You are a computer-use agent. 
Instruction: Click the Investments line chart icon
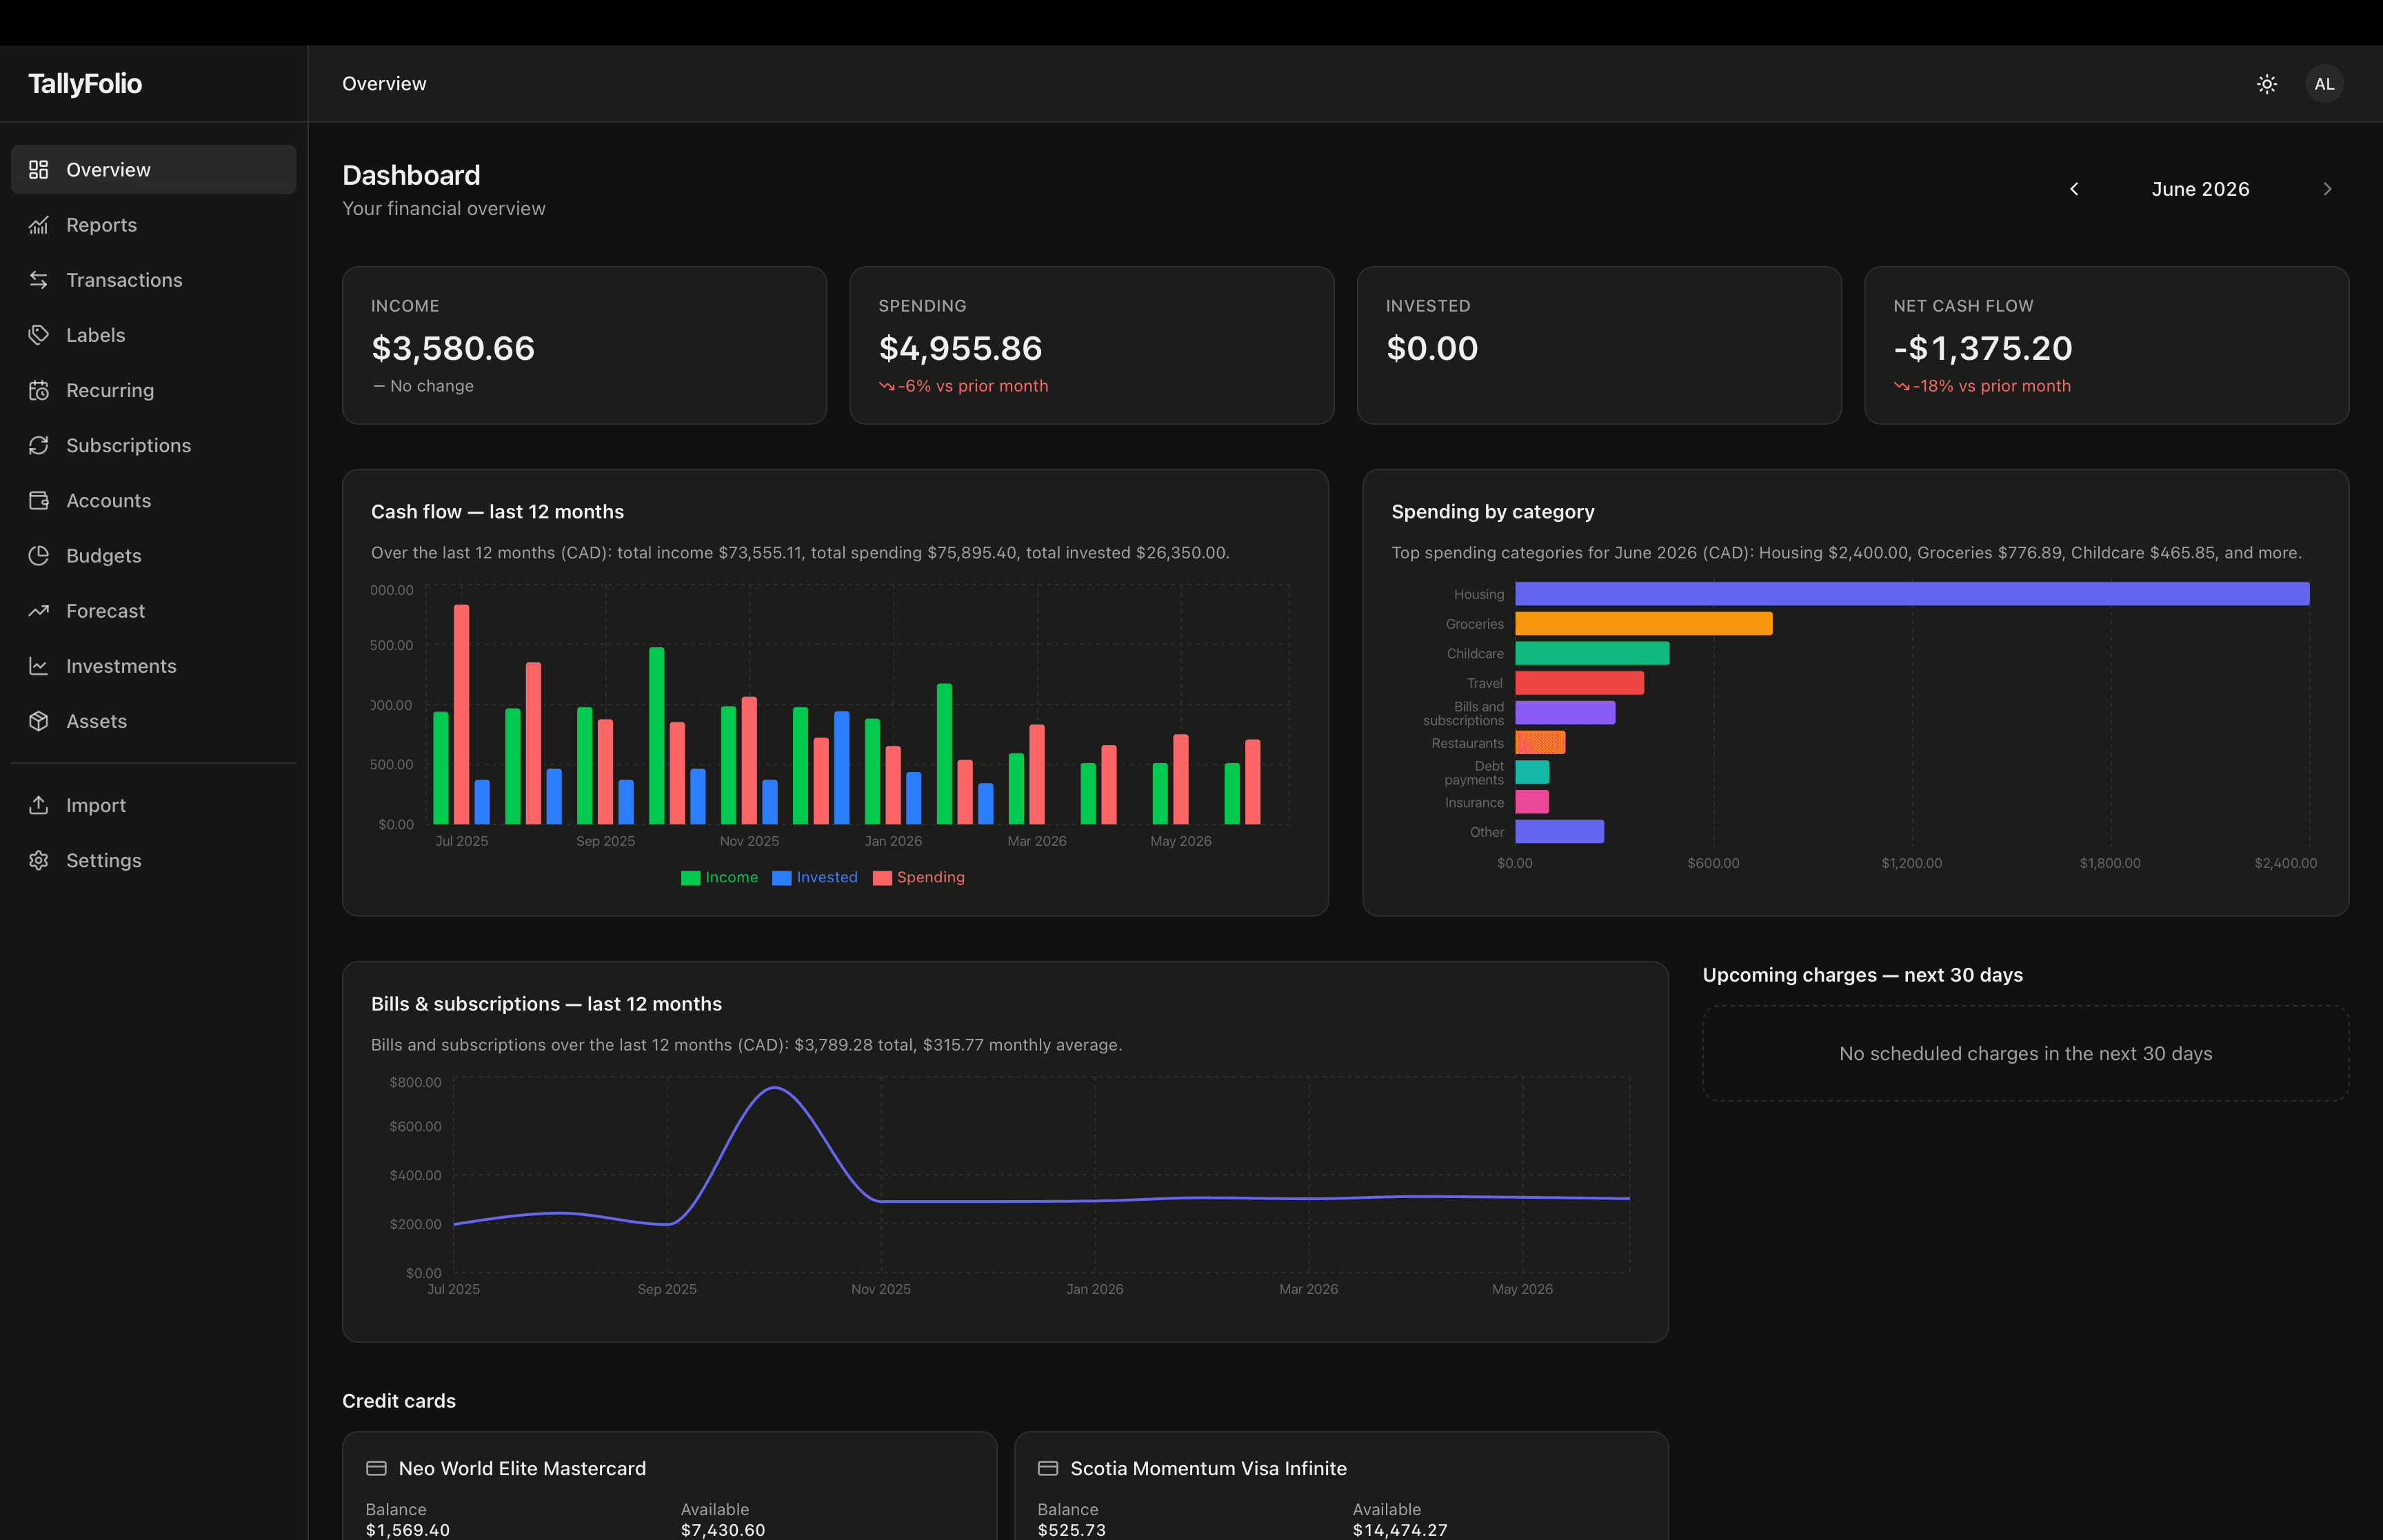[38, 666]
